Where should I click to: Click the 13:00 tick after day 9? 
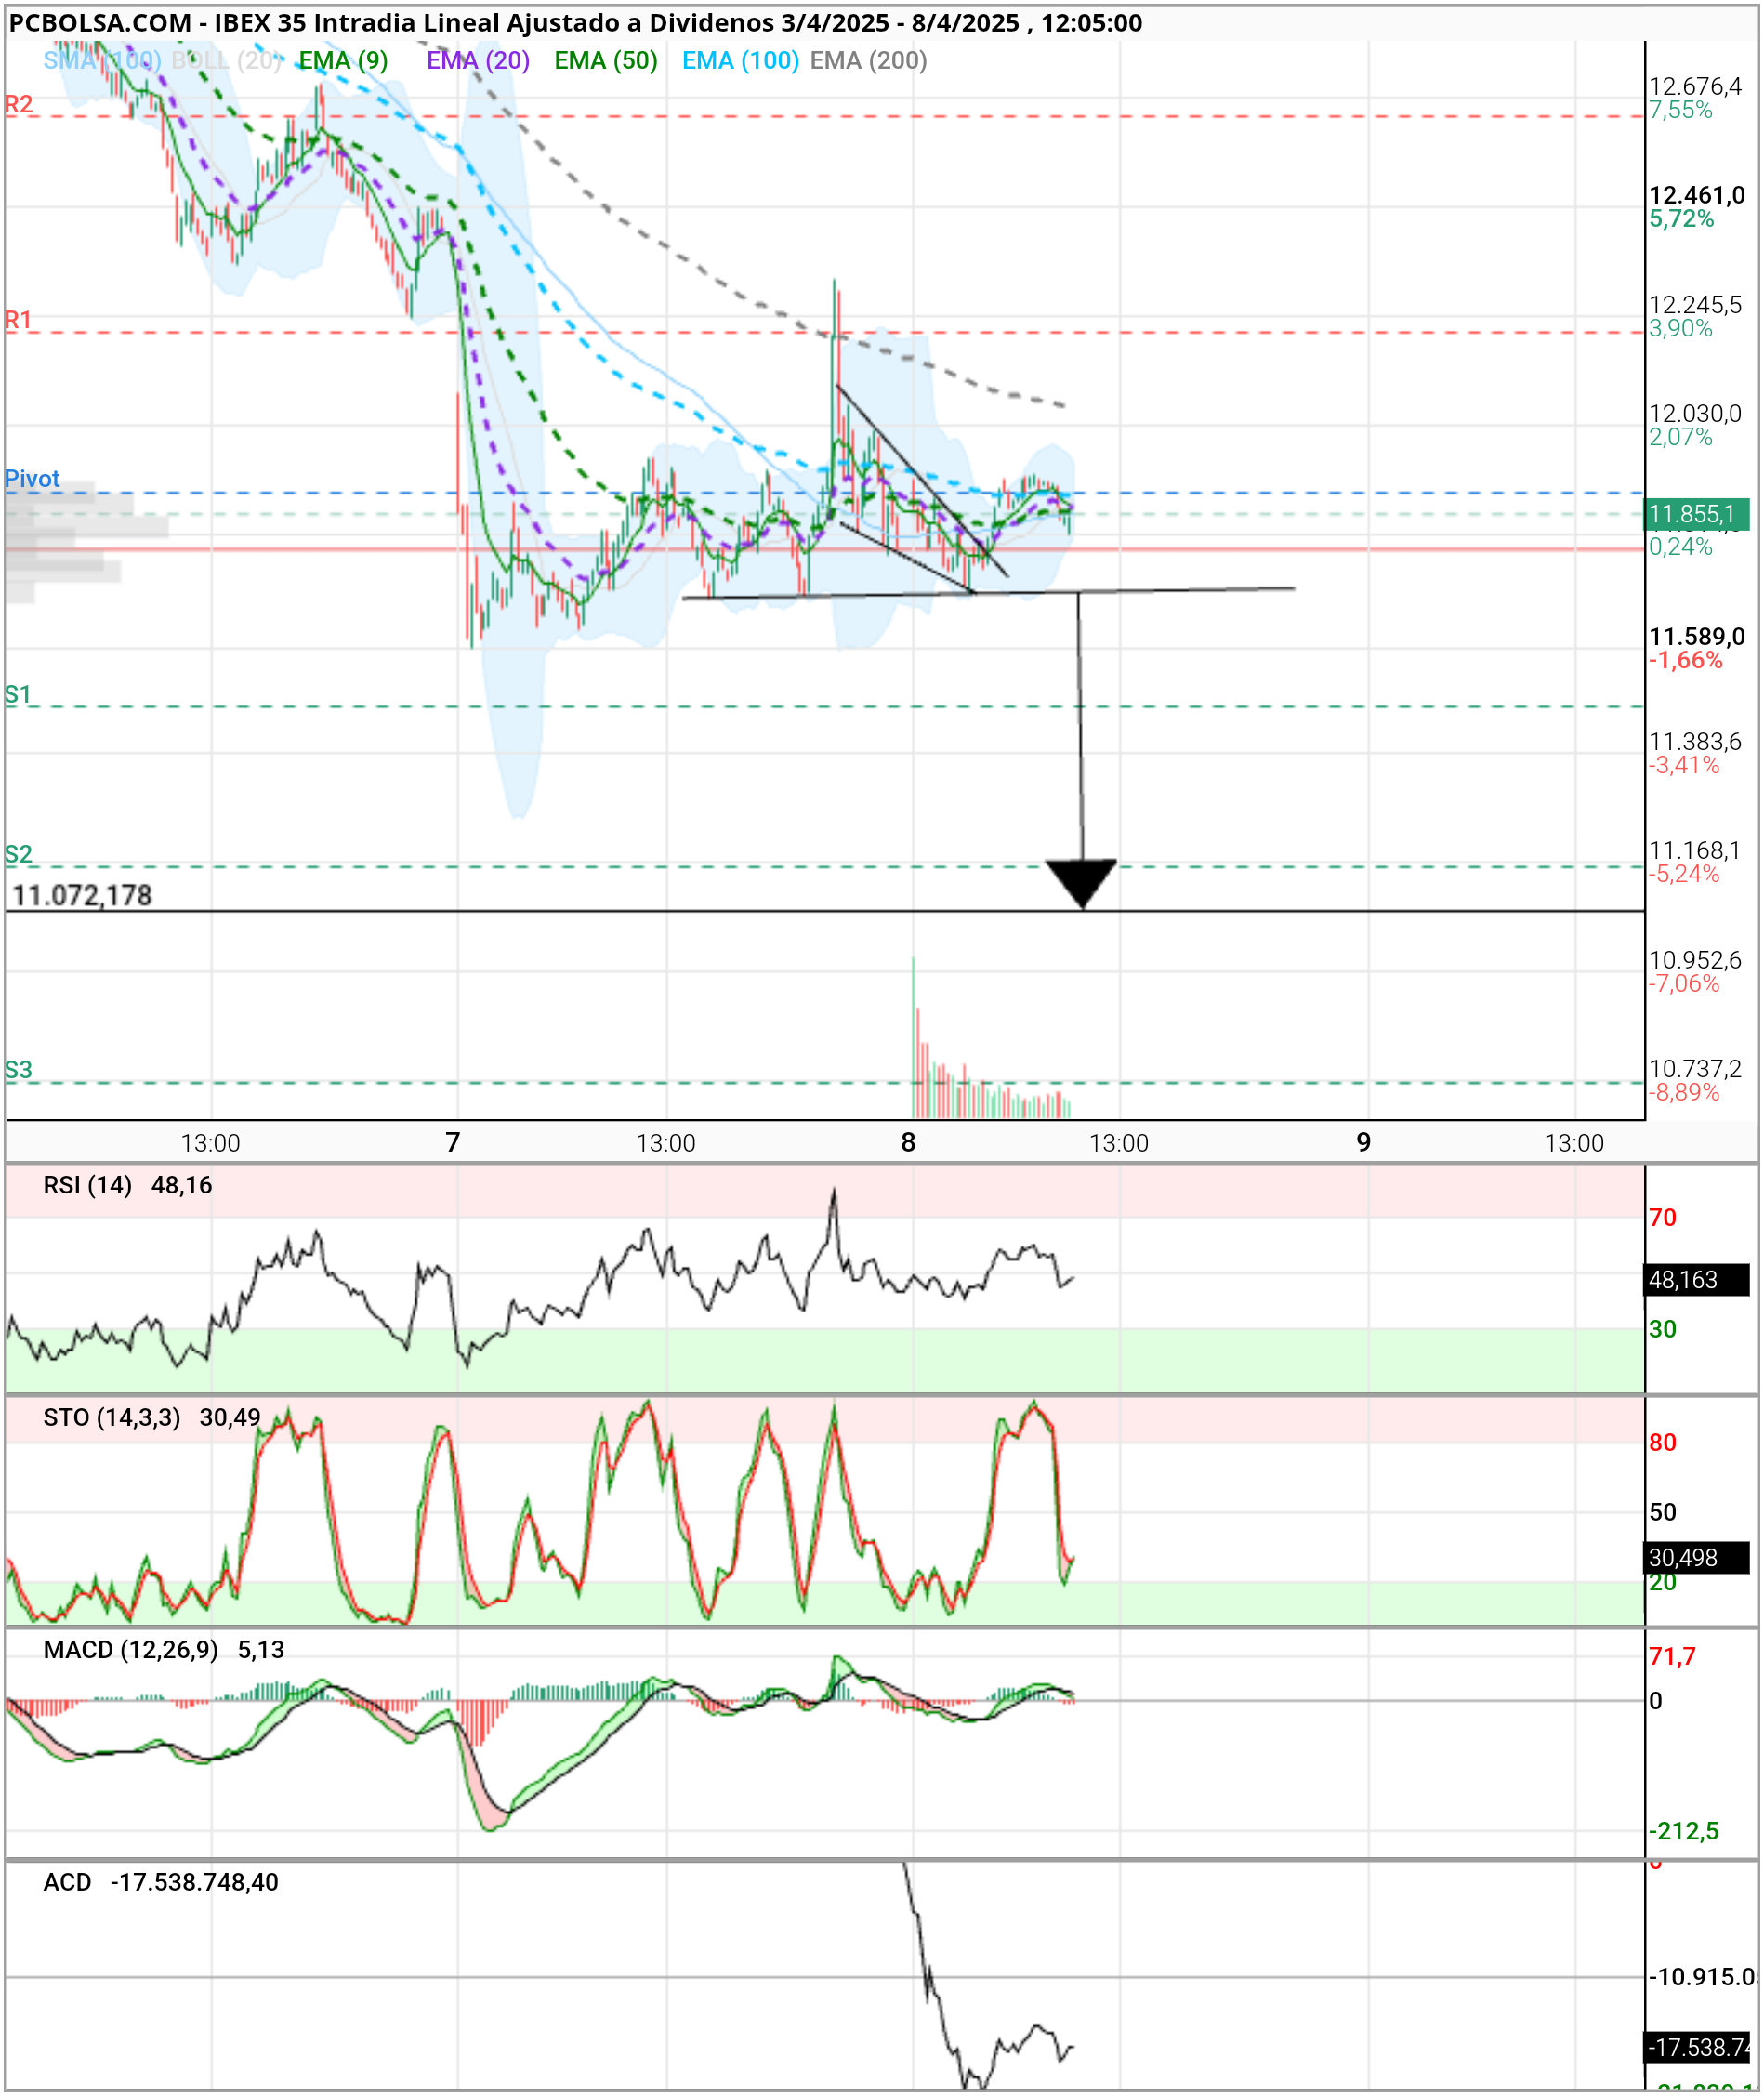click(1574, 1143)
